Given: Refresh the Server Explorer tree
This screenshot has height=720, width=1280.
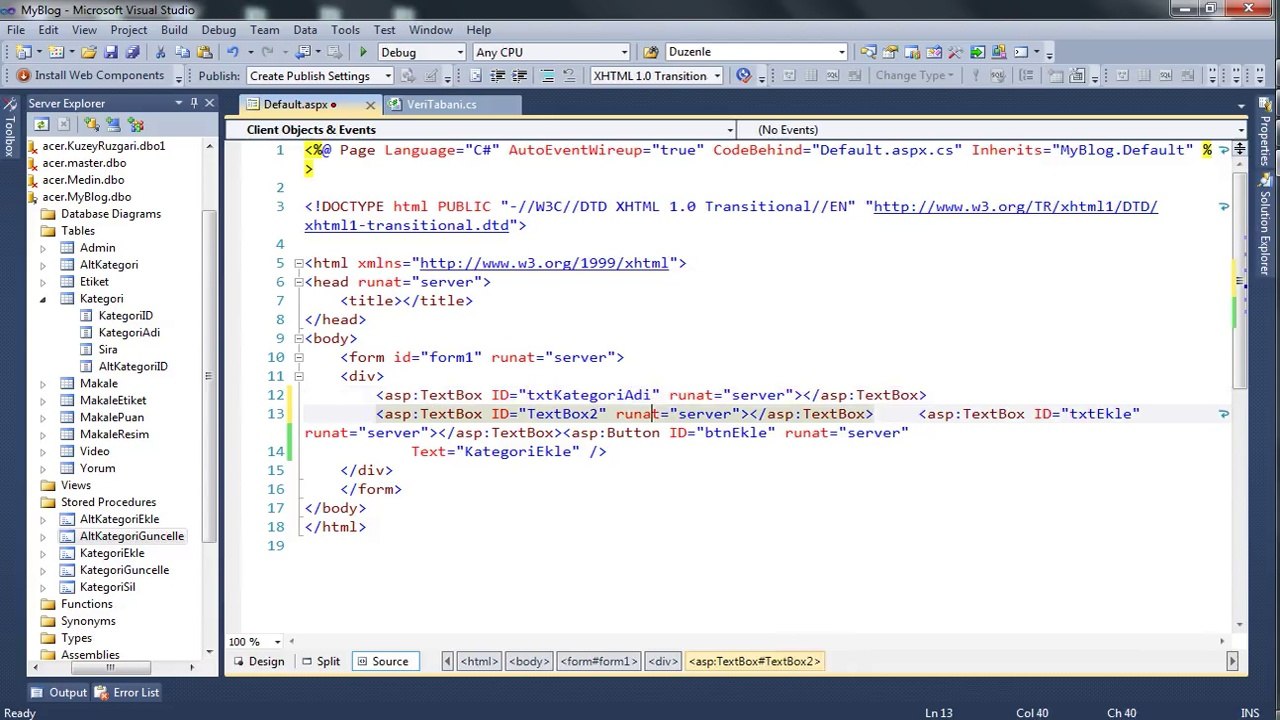Looking at the screenshot, I should coord(41,124).
